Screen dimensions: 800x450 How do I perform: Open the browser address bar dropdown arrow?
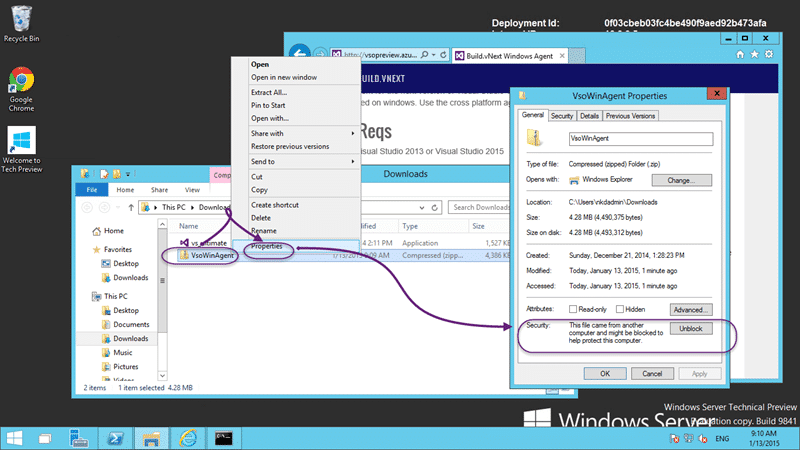pos(434,55)
